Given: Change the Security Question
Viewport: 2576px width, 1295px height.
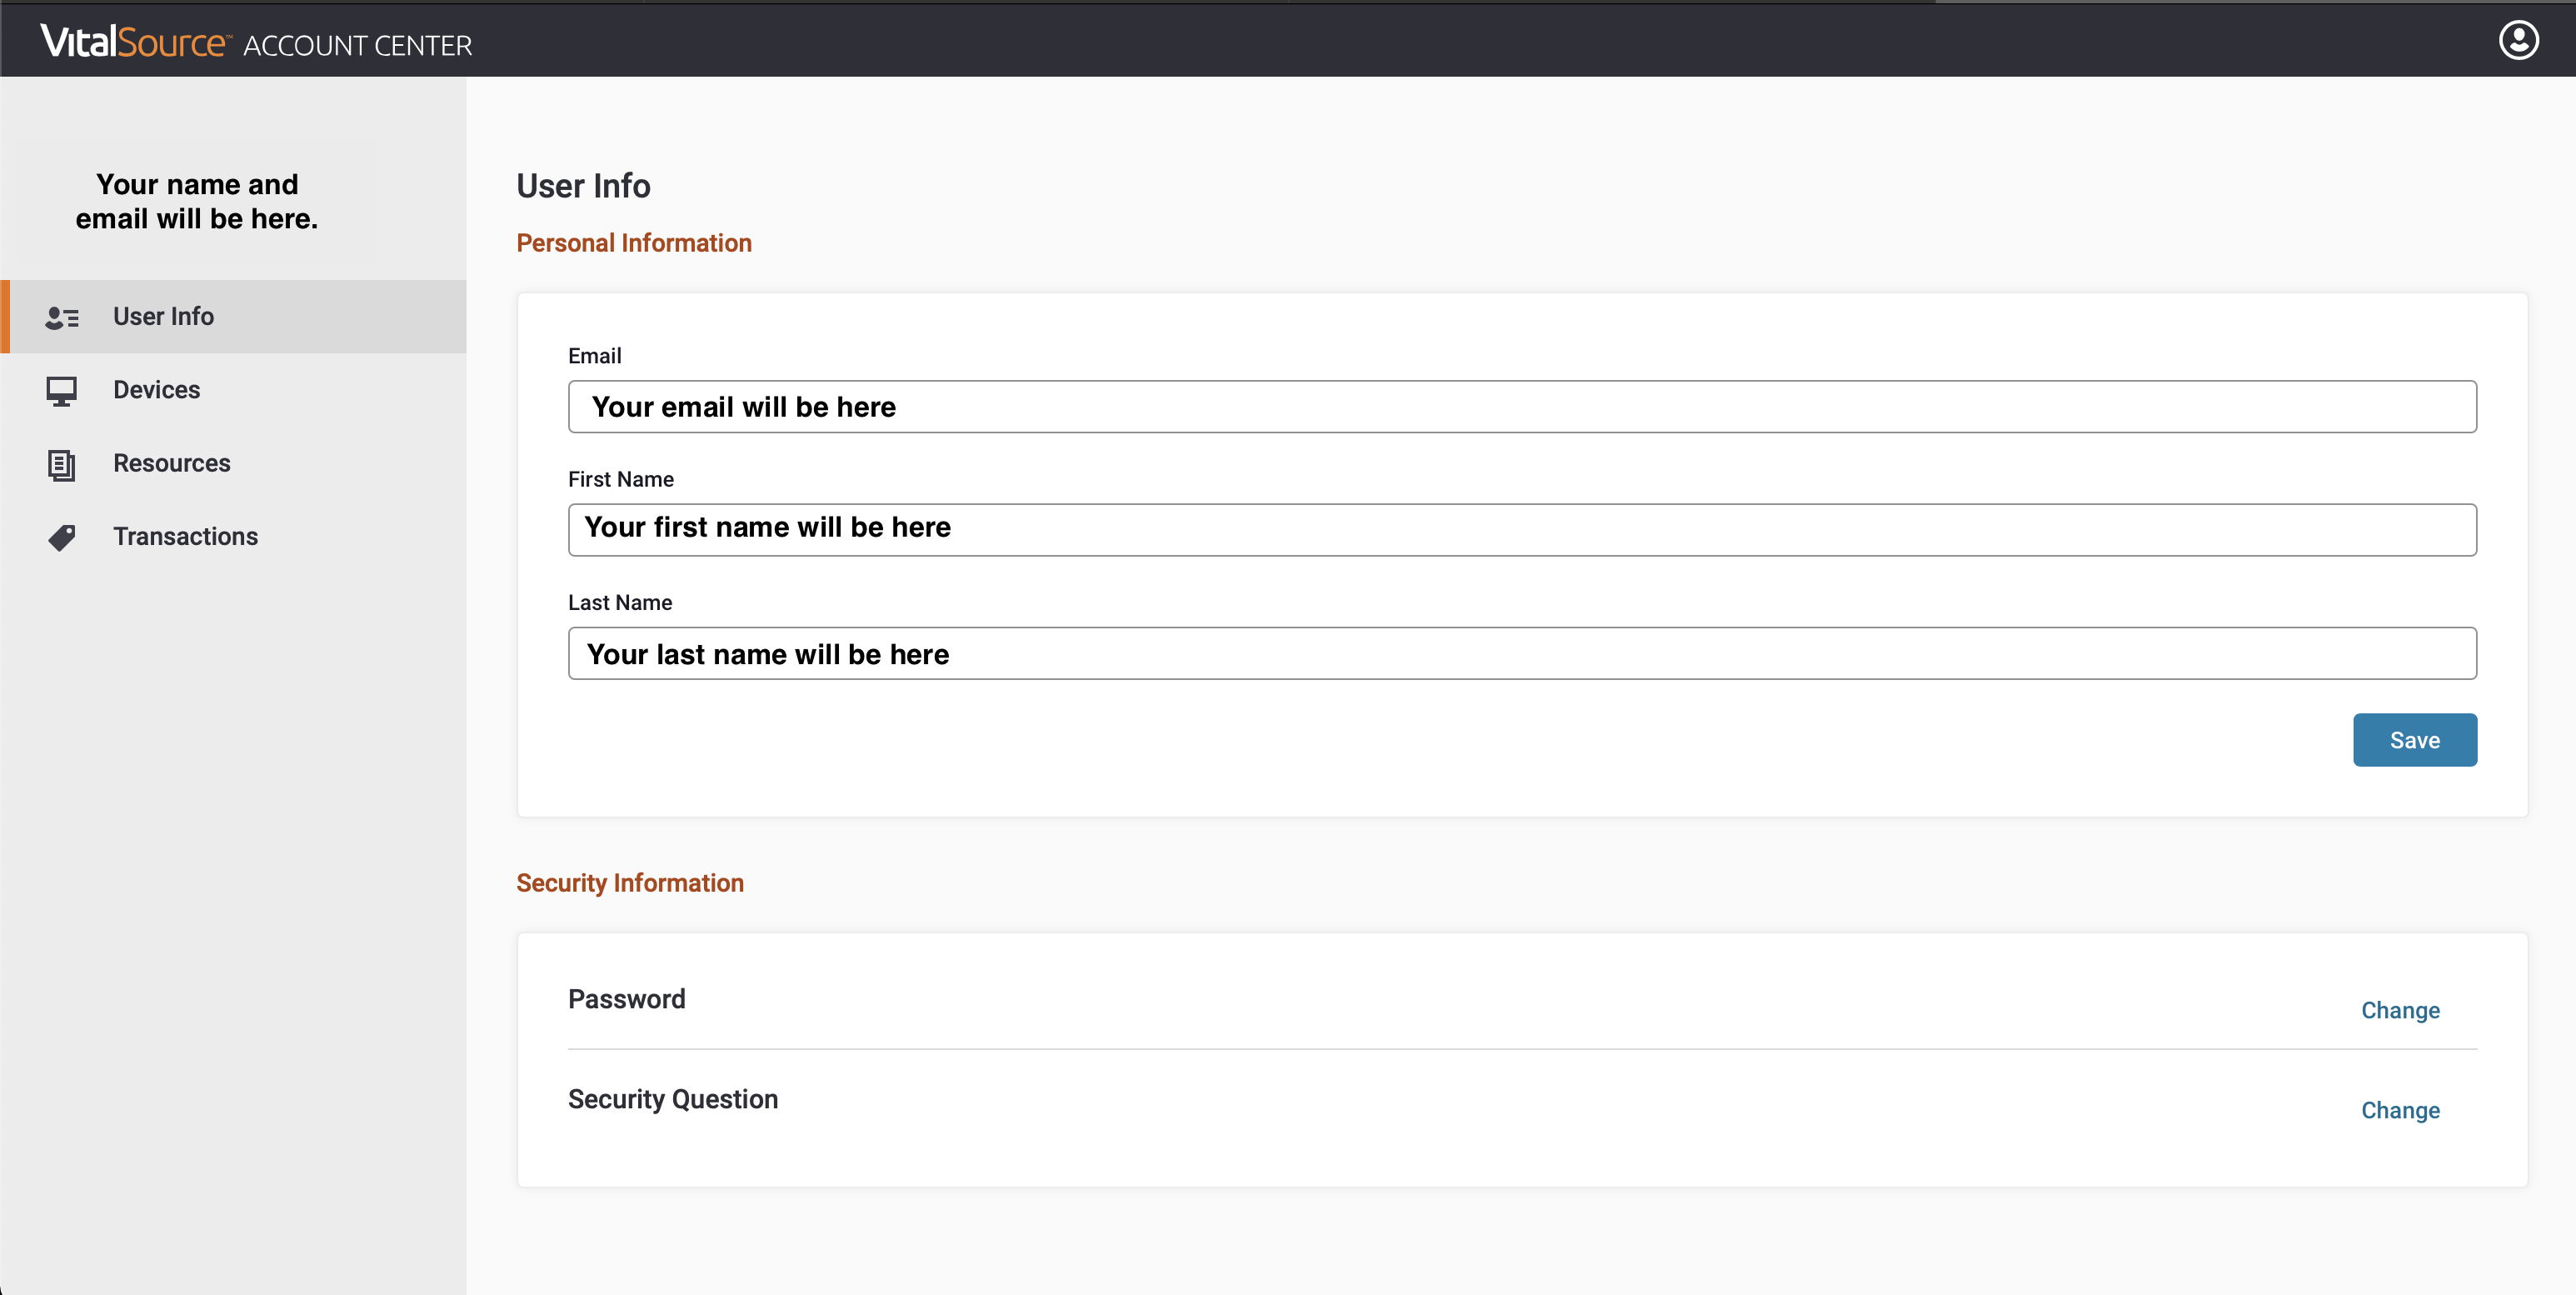Looking at the screenshot, I should click(x=2400, y=1110).
